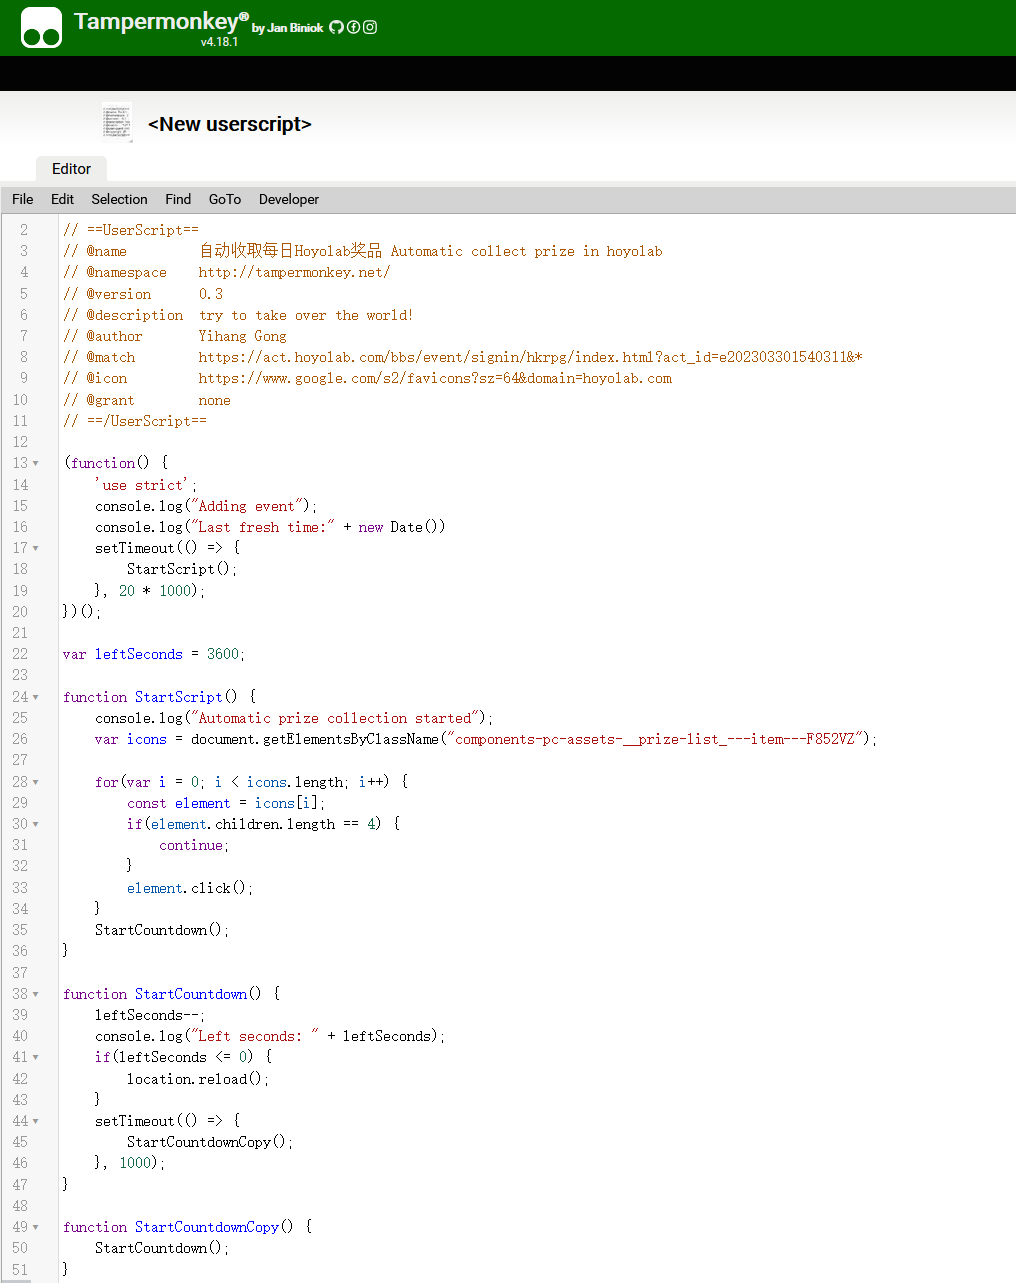Click the Instagram icon in header
Screen dimensions: 1016x1283
point(370,27)
